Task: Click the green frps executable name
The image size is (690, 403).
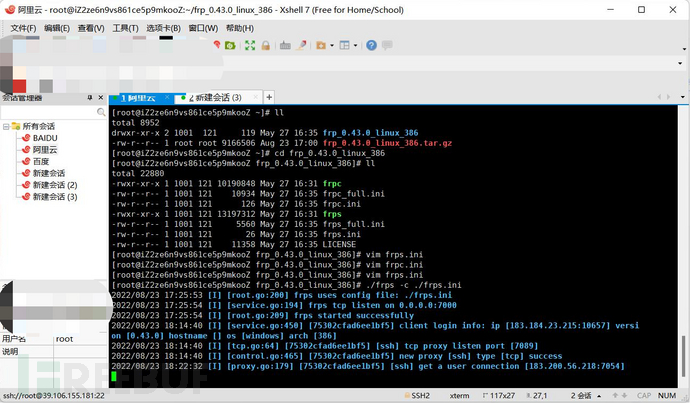Action: 332,214
